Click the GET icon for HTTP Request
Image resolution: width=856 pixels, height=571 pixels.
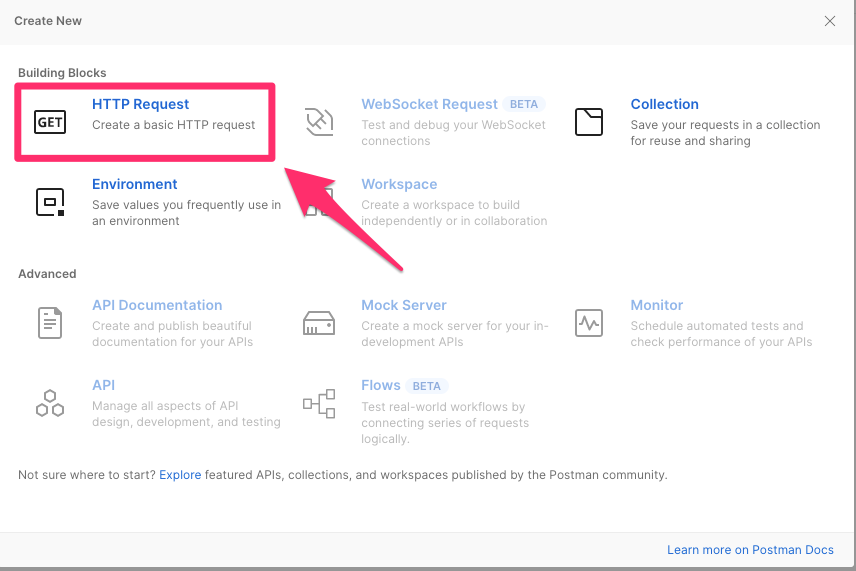coord(50,122)
